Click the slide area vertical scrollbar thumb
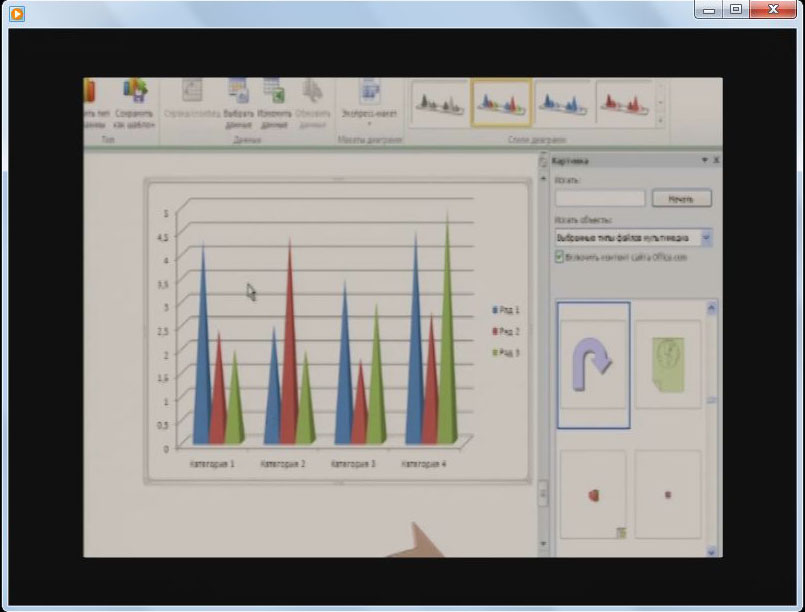 tap(543, 494)
